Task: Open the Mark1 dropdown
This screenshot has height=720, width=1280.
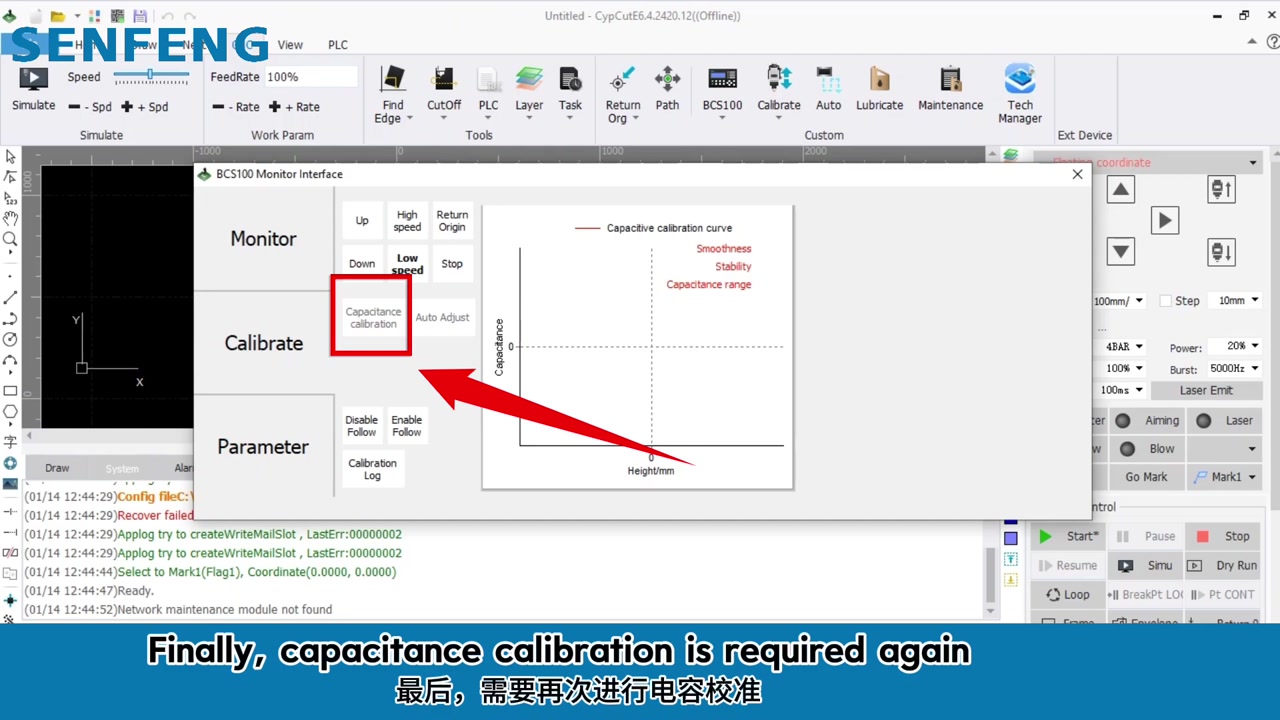Action: point(1252,477)
